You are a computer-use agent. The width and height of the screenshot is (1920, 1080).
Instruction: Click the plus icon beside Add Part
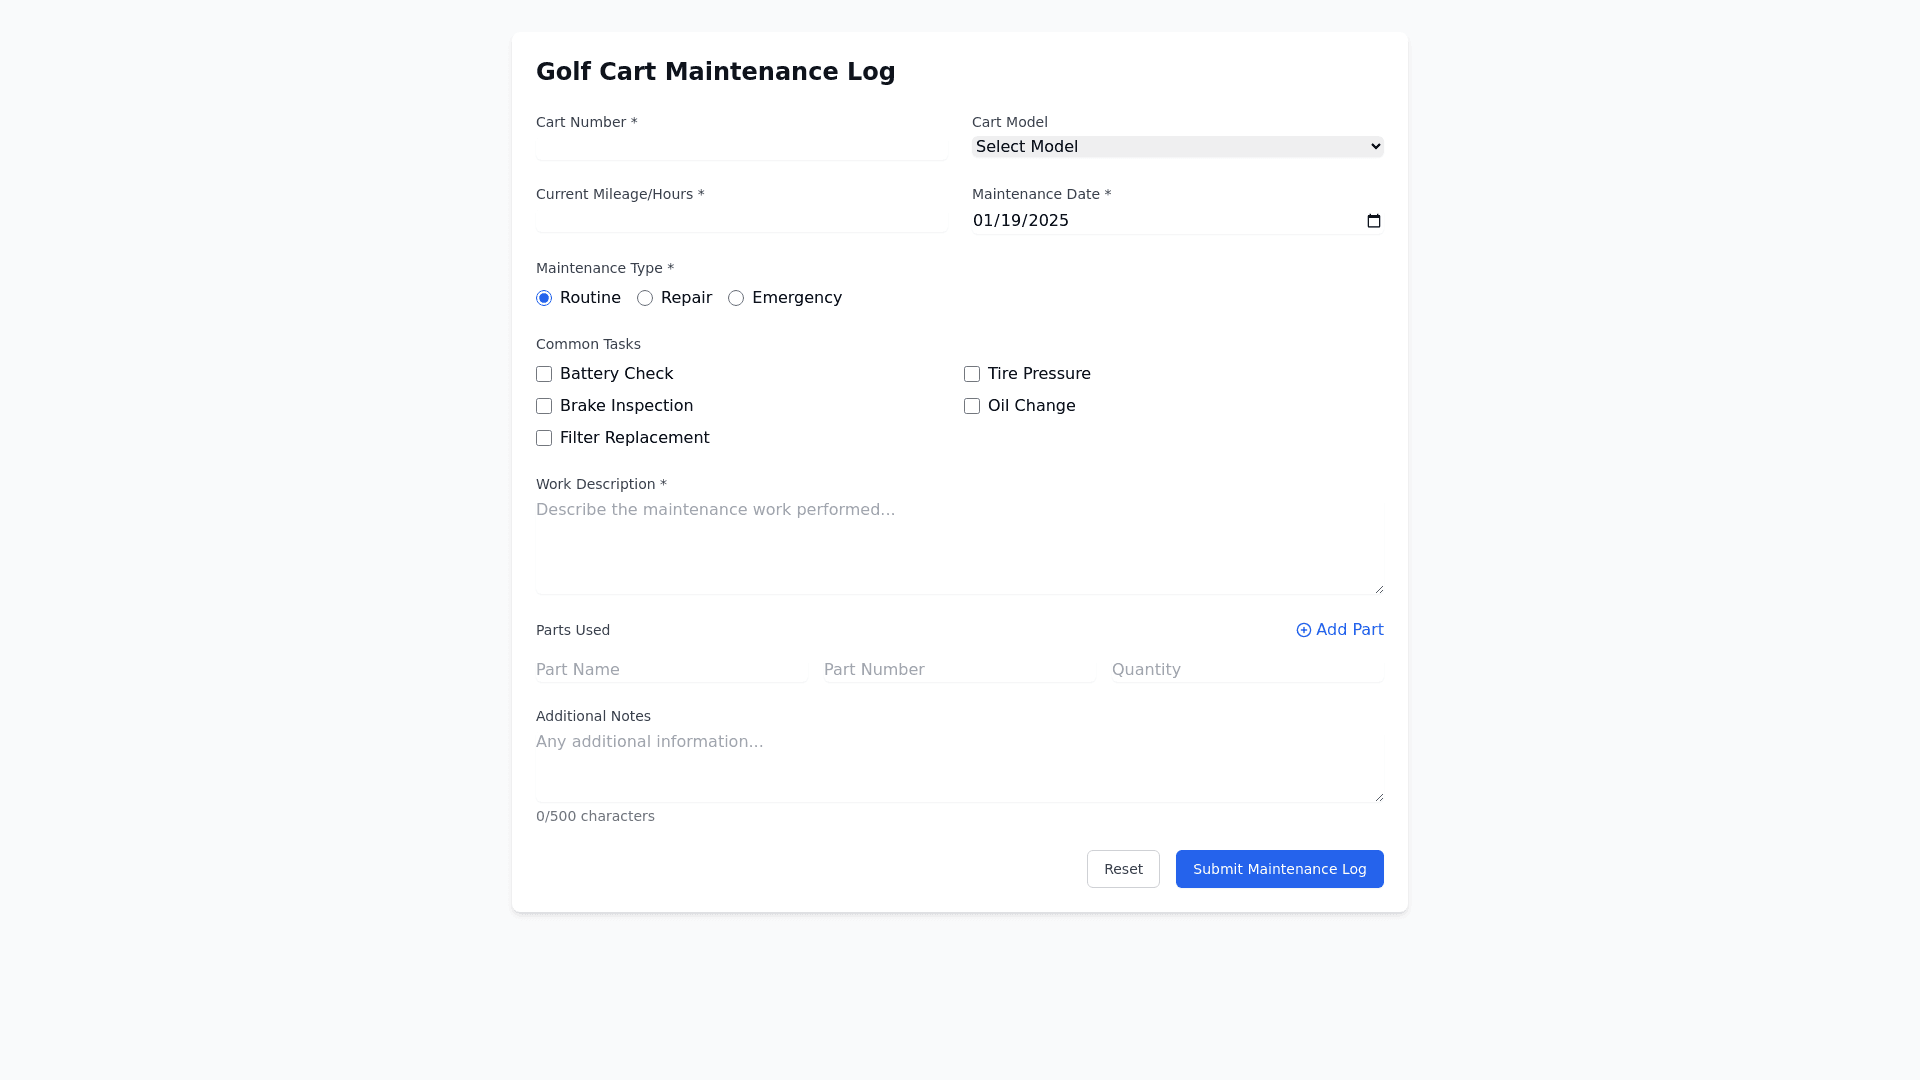(1303, 630)
